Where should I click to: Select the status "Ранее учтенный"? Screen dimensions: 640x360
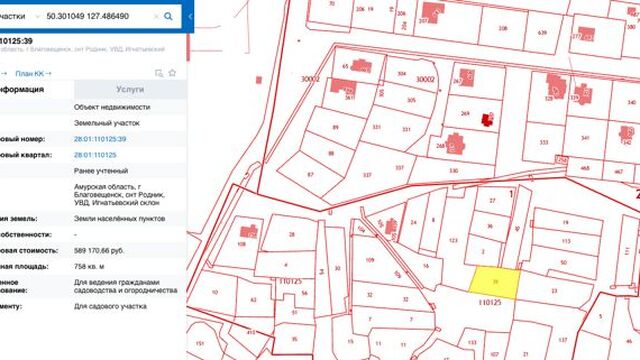[101, 171]
